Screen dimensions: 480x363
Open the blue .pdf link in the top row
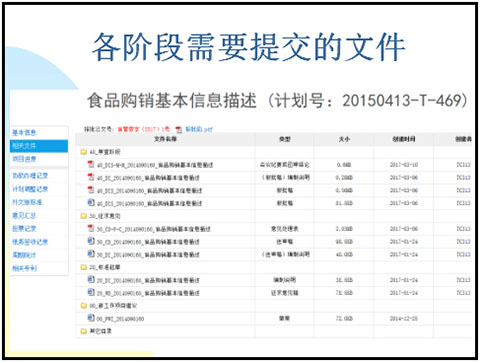point(199,129)
